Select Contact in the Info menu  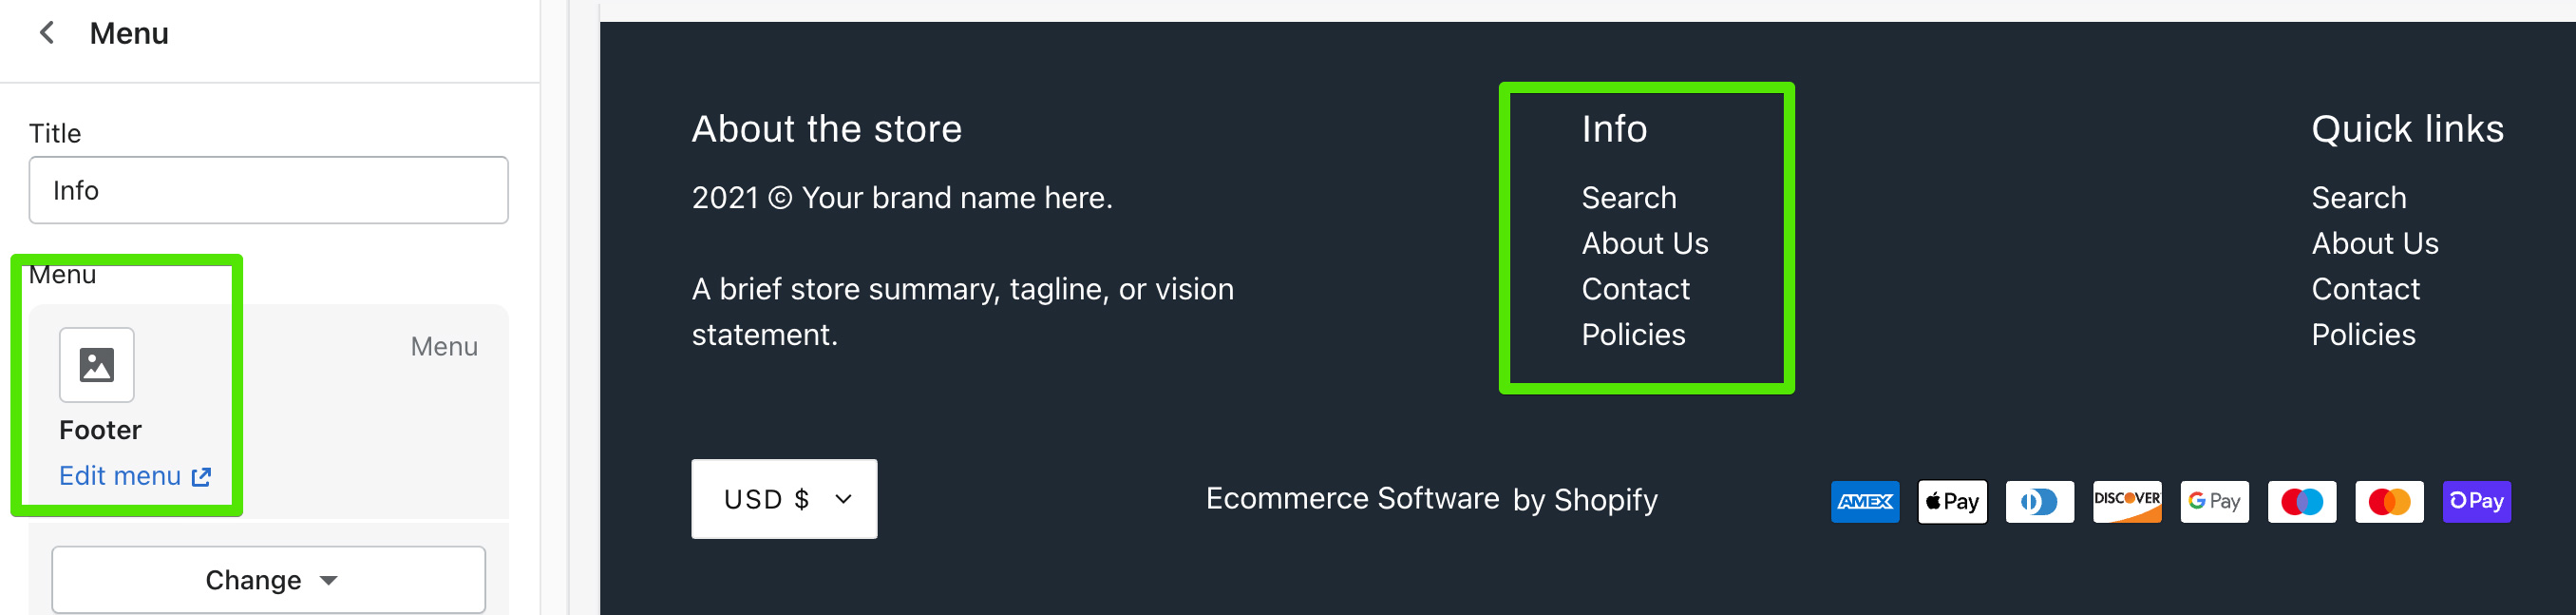click(1636, 289)
